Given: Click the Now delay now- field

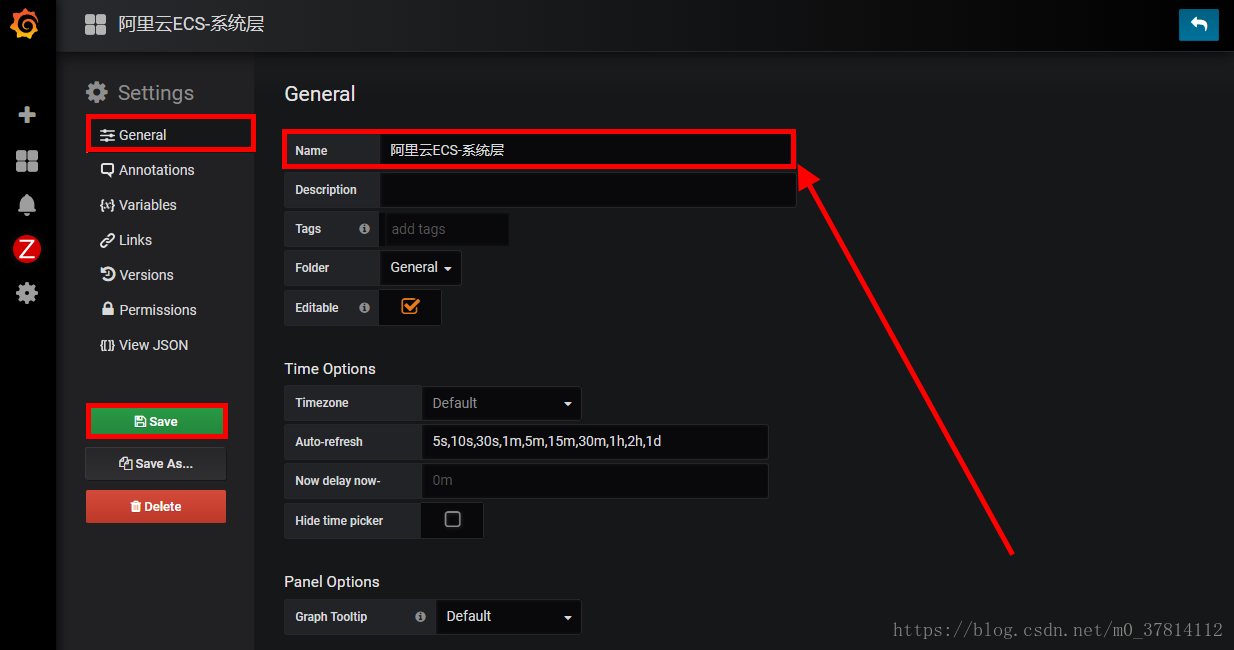Looking at the screenshot, I should pos(595,481).
